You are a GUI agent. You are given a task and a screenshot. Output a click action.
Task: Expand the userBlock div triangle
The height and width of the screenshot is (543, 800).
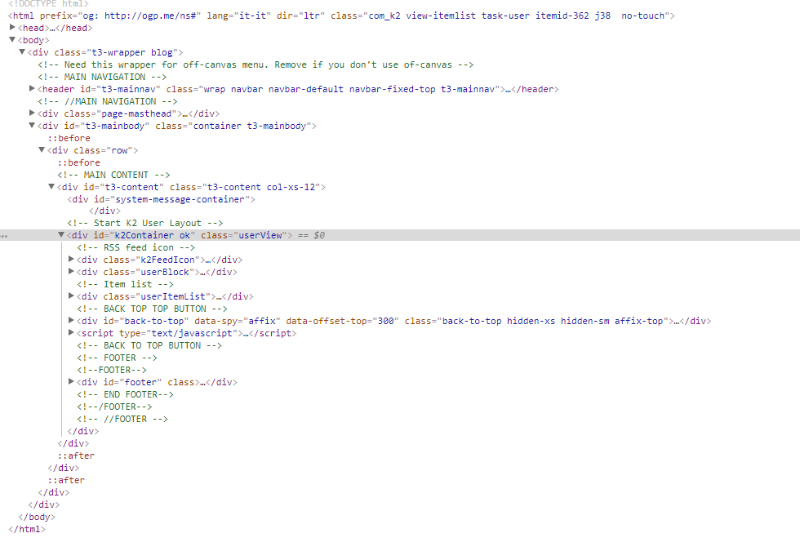click(x=71, y=272)
